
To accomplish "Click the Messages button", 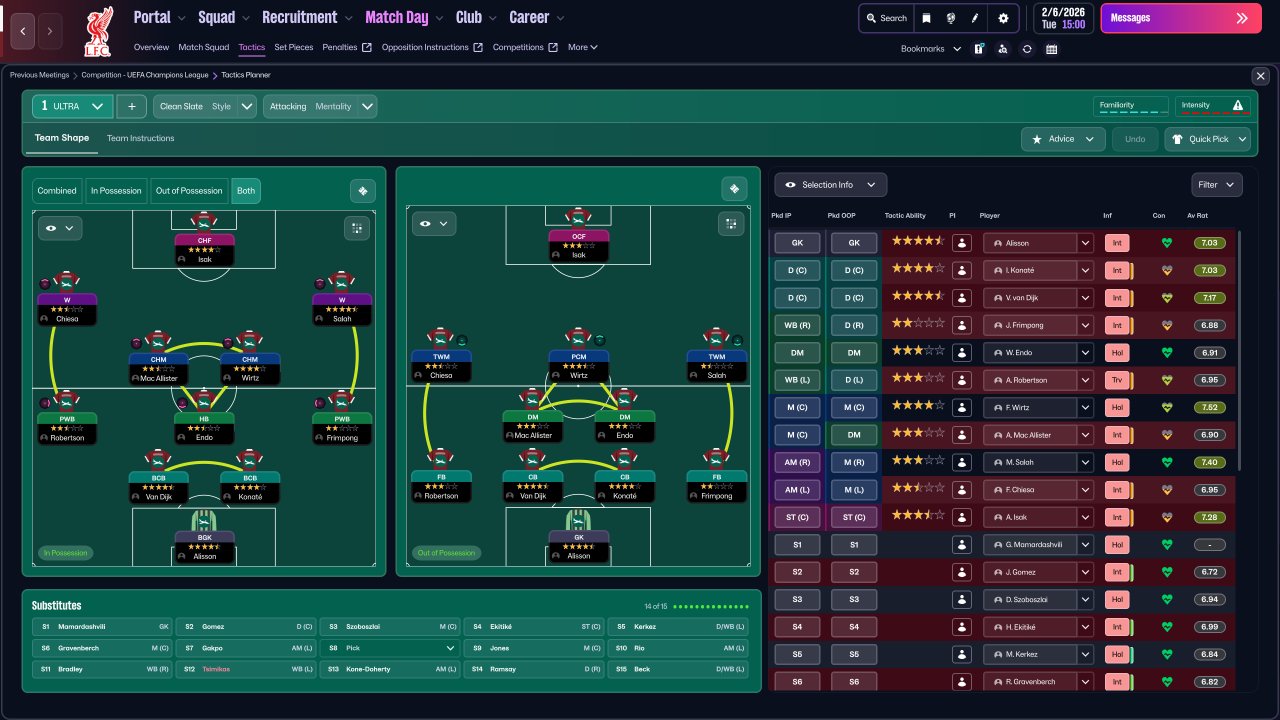I will pyautogui.click(x=1180, y=18).
